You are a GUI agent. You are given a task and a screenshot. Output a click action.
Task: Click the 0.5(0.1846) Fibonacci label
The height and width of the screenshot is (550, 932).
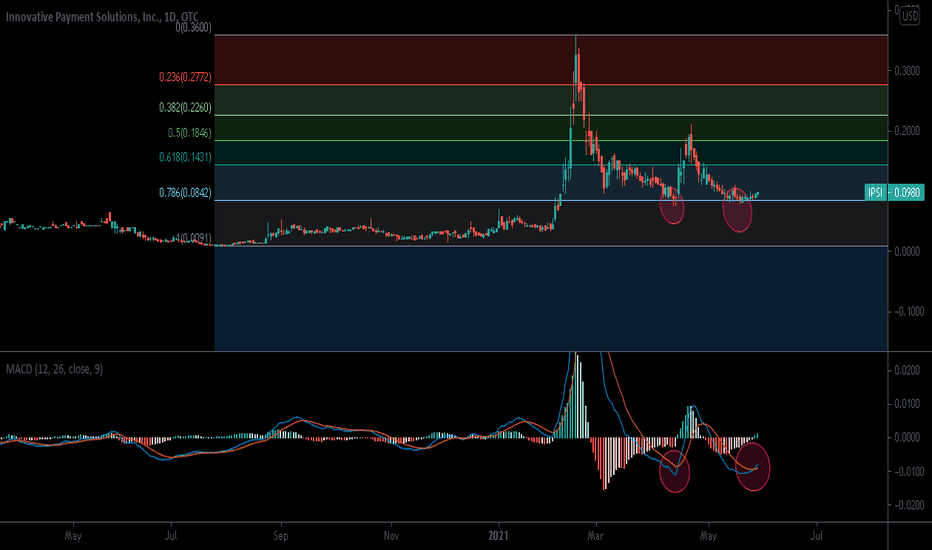(x=189, y=133)
